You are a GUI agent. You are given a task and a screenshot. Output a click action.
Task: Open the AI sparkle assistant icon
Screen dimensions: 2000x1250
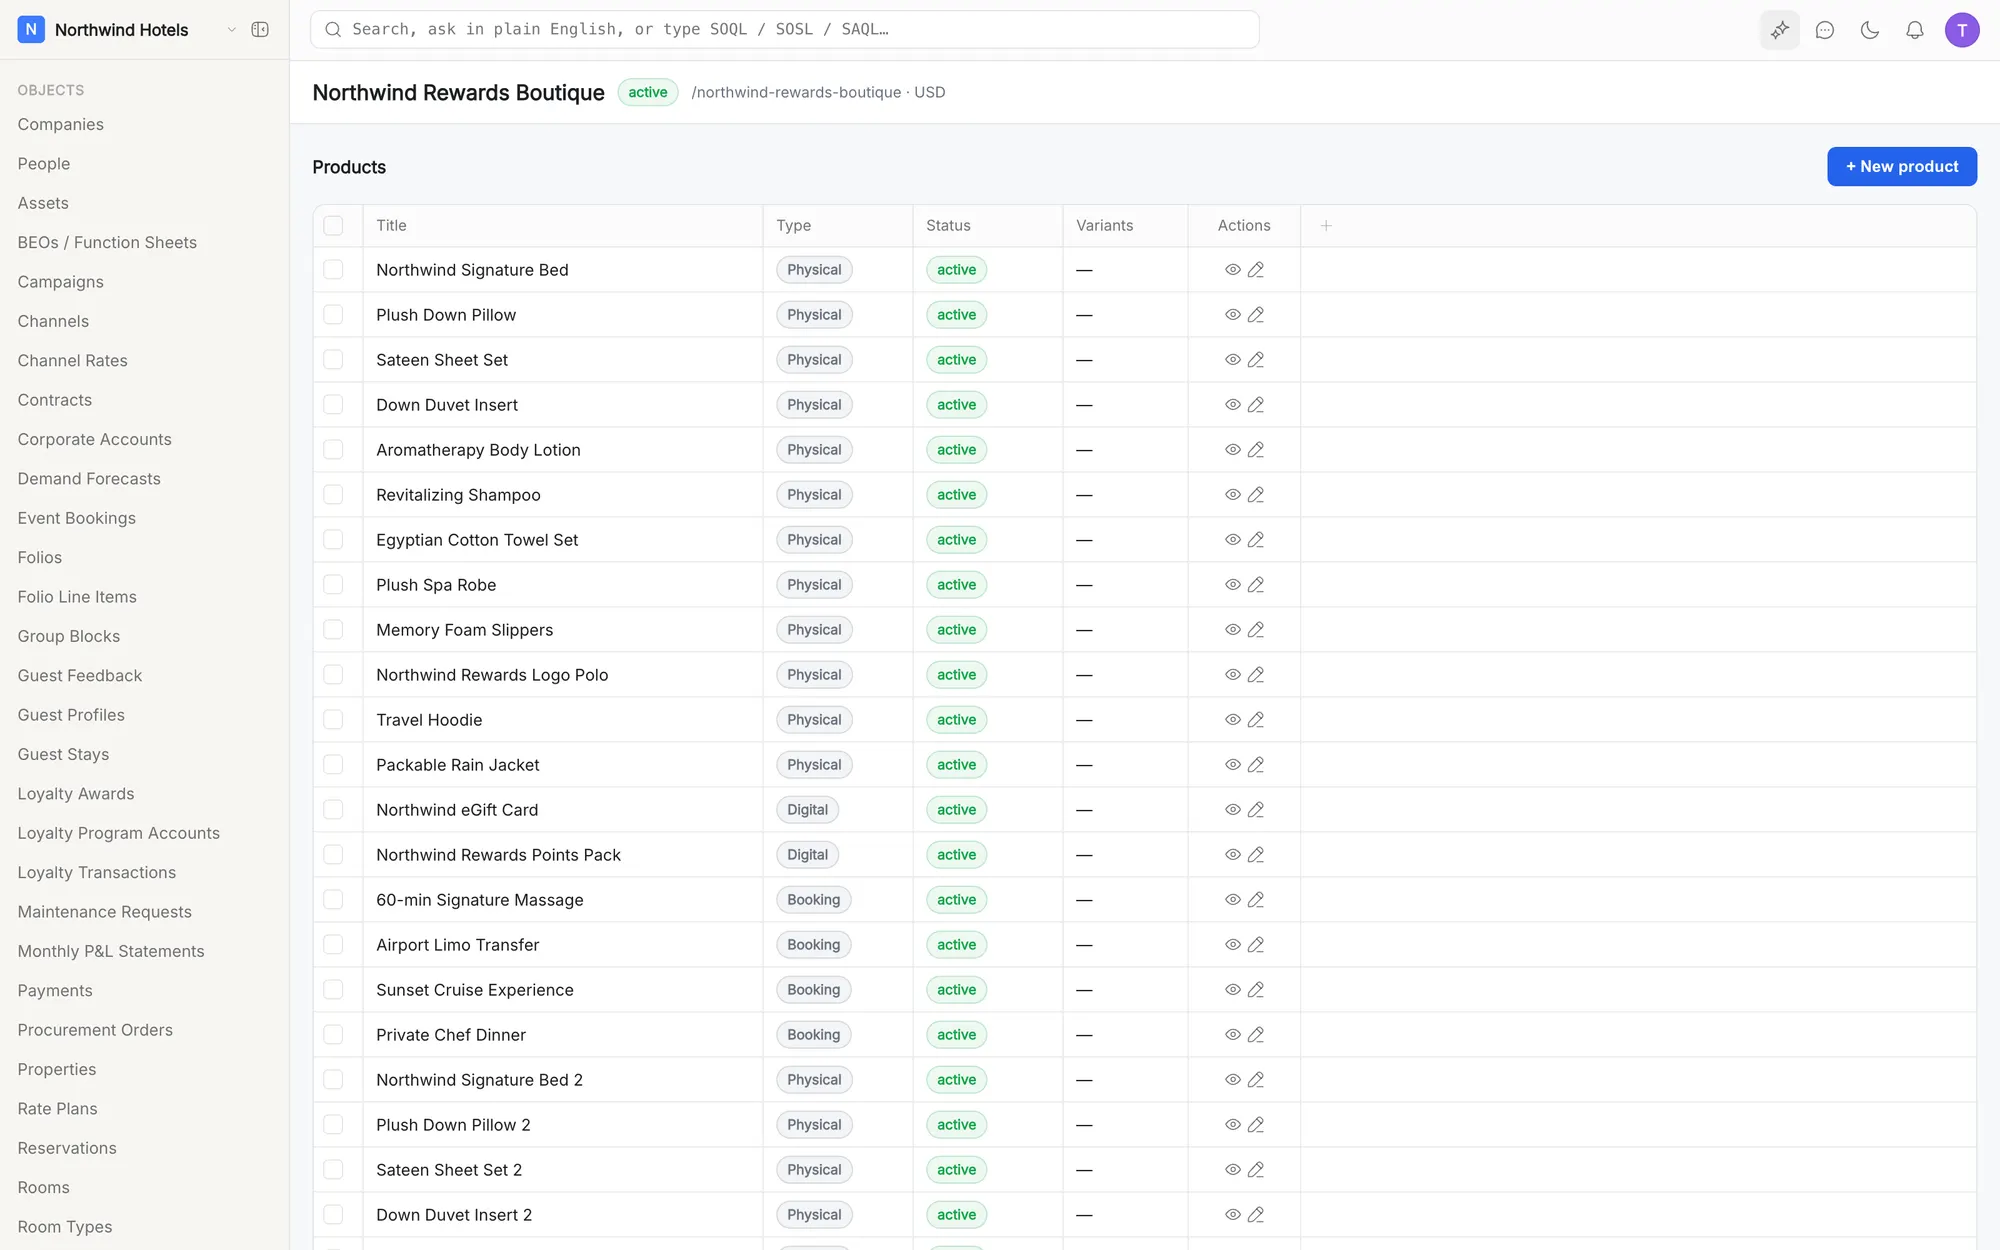1779,30
